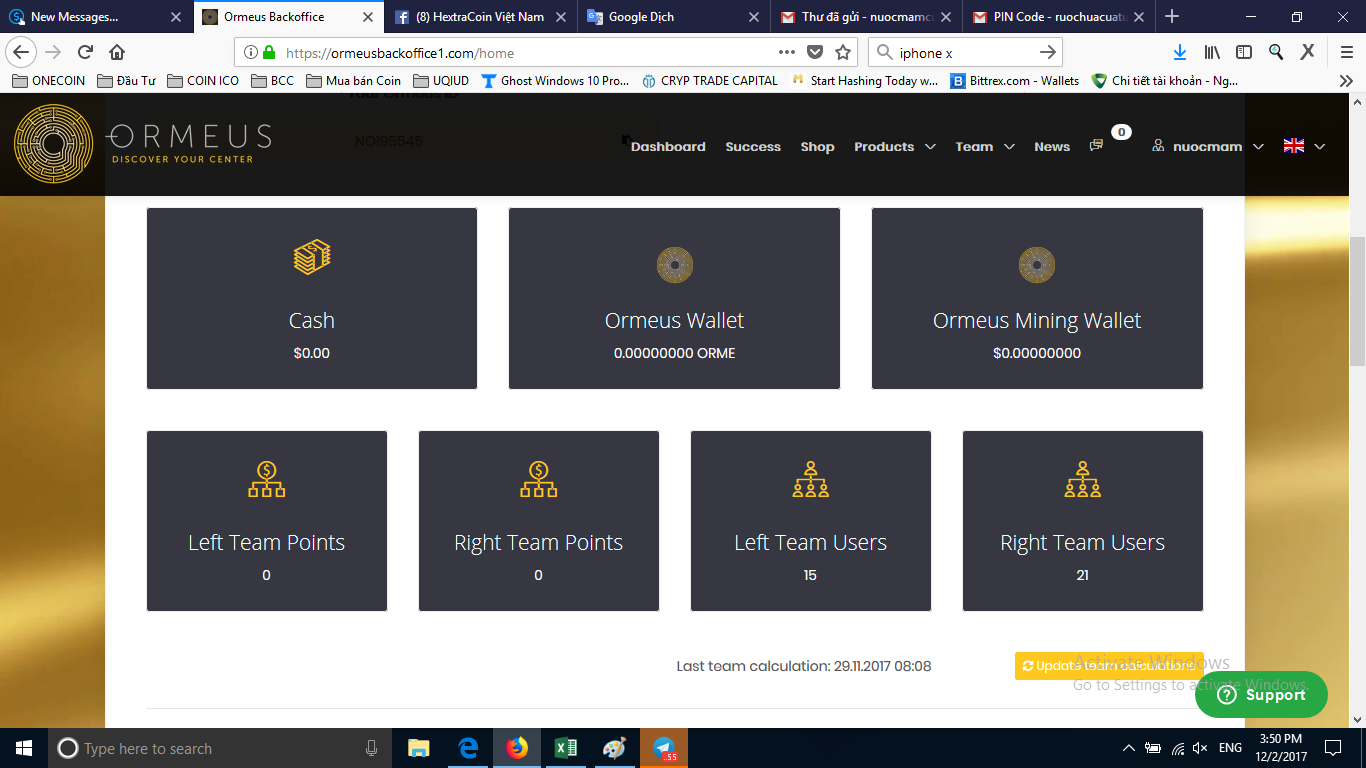Open the Firefox library icon
This screenshot has width=1366, height=768.
pyautogui.click(x=1212, y=52)
